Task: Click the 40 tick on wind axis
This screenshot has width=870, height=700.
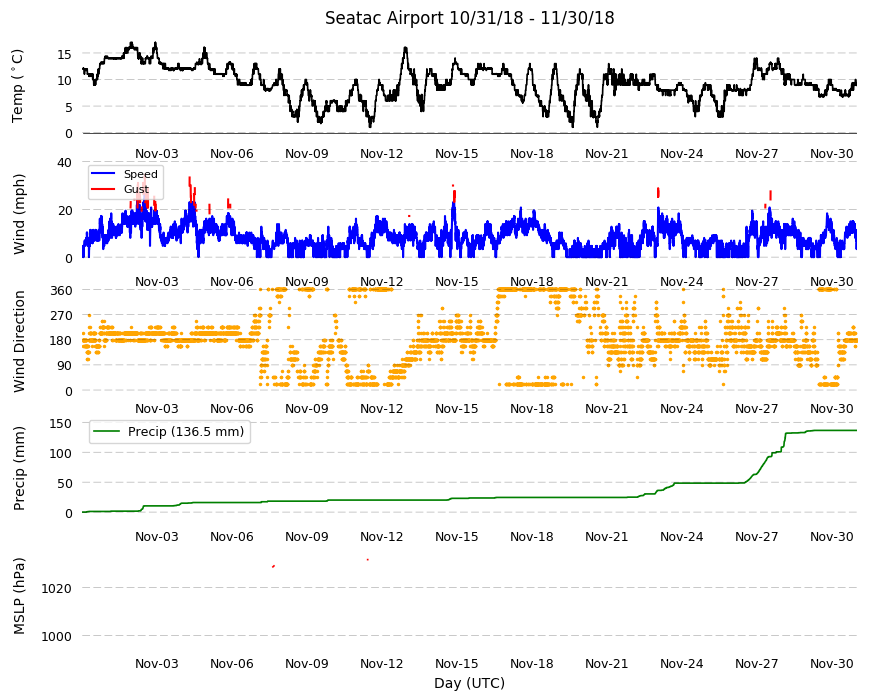Action: click(x=64, y=163)
